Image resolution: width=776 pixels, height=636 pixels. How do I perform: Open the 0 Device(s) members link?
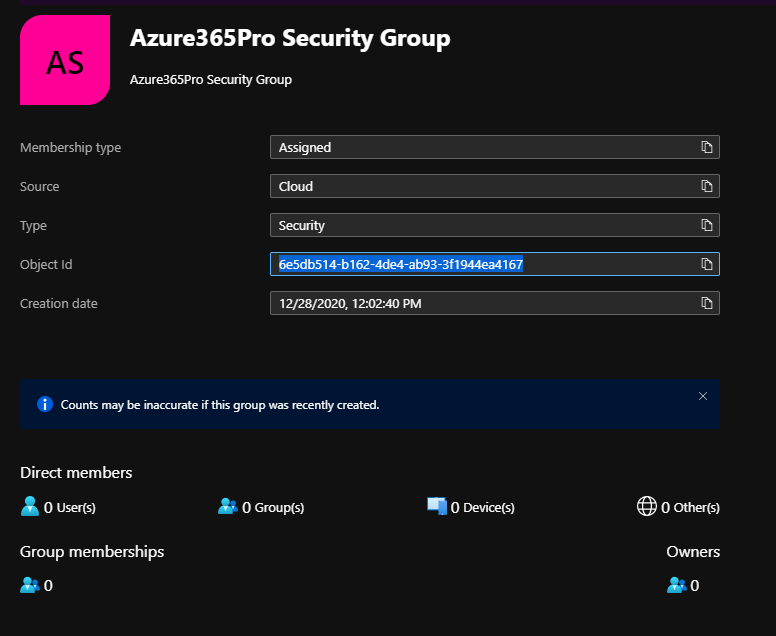[483, 507]
